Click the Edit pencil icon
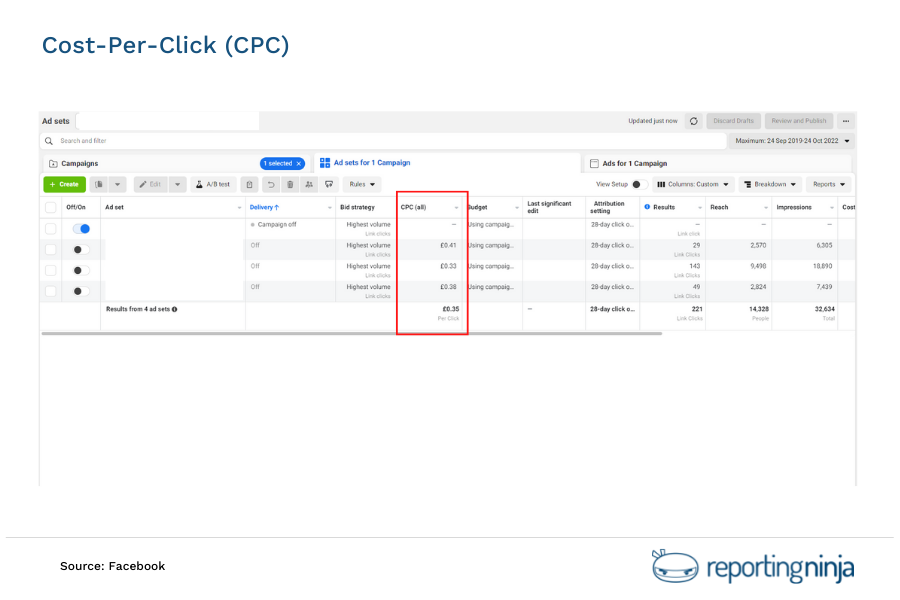 149,184
